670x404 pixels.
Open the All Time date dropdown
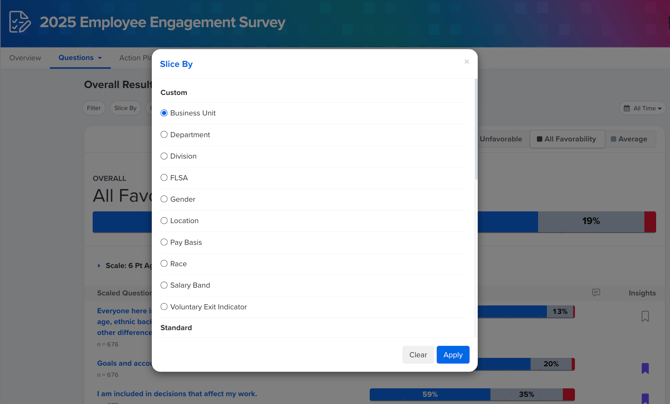click(642, 108)
